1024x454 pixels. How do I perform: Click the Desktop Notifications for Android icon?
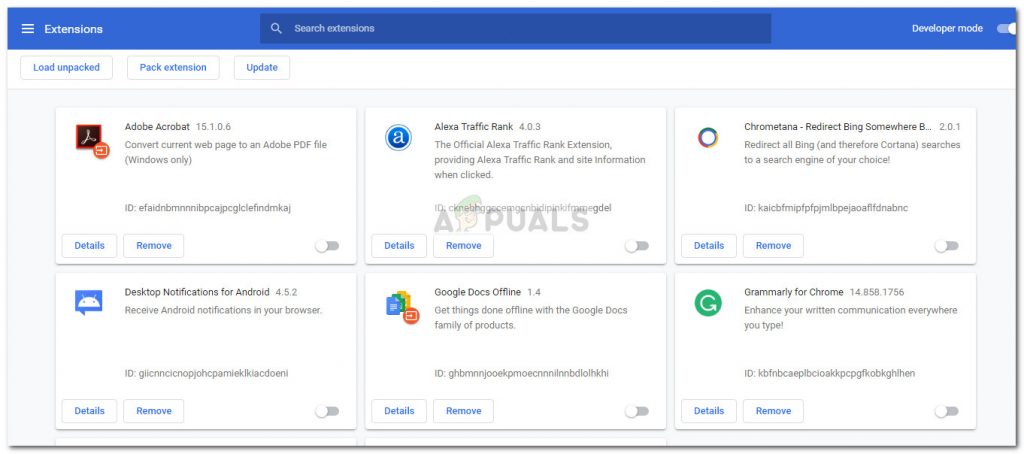click(x=89, y=302)
